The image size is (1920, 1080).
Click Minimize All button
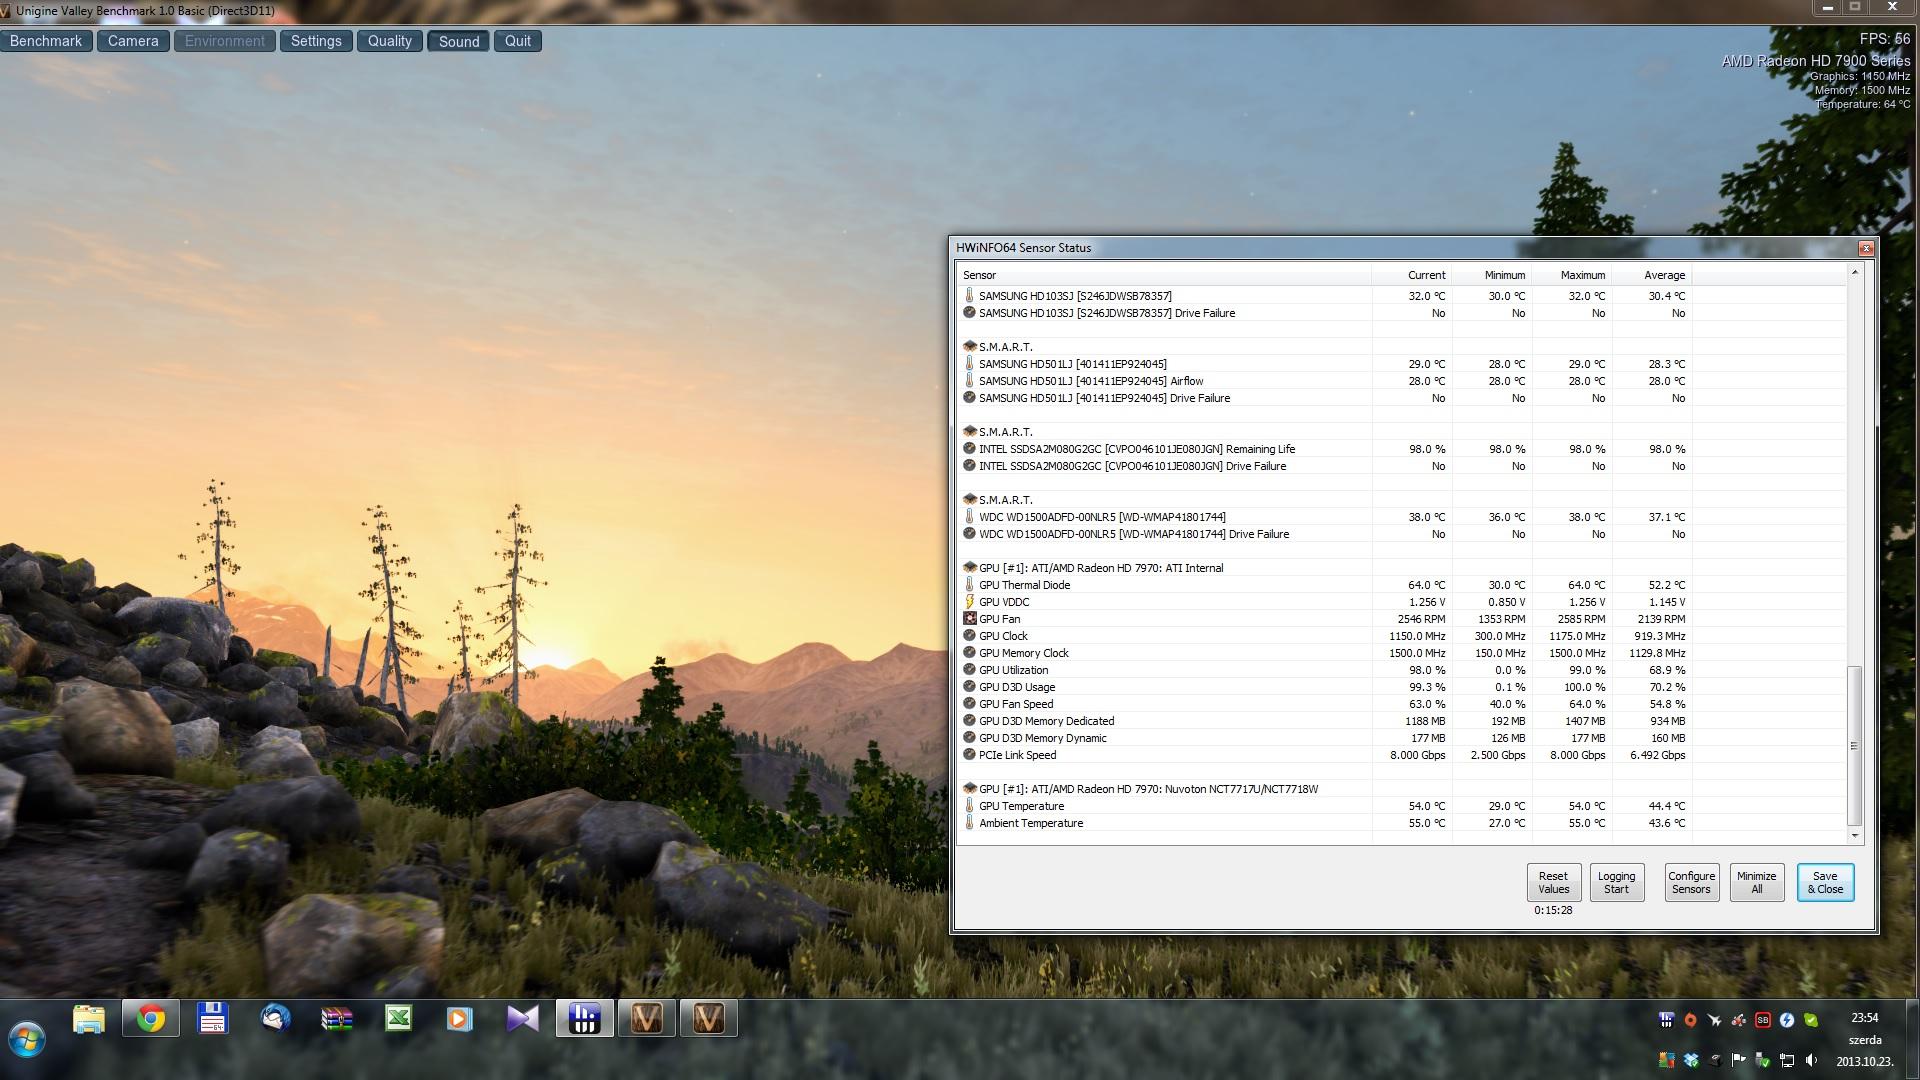(x=1756, y=882)
